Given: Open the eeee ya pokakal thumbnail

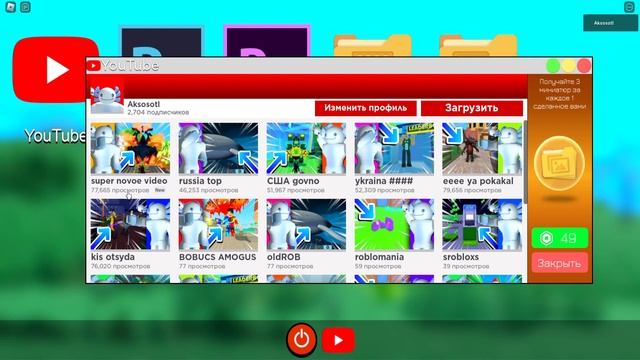Looking at the screenshot, I should coord(482,149).
